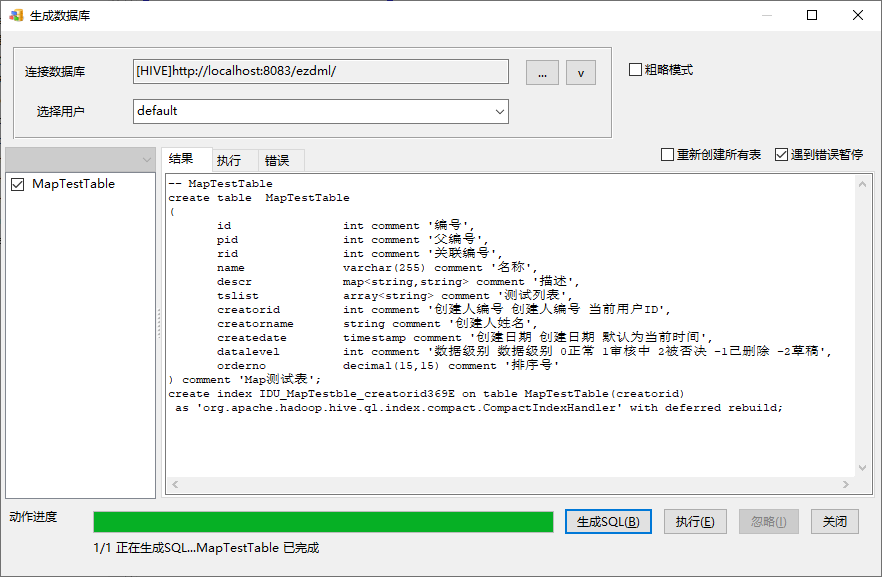This screenshot has width=882, height=577.
Task: Click the green 动作进度 progress bar
Action: (323, 522)
